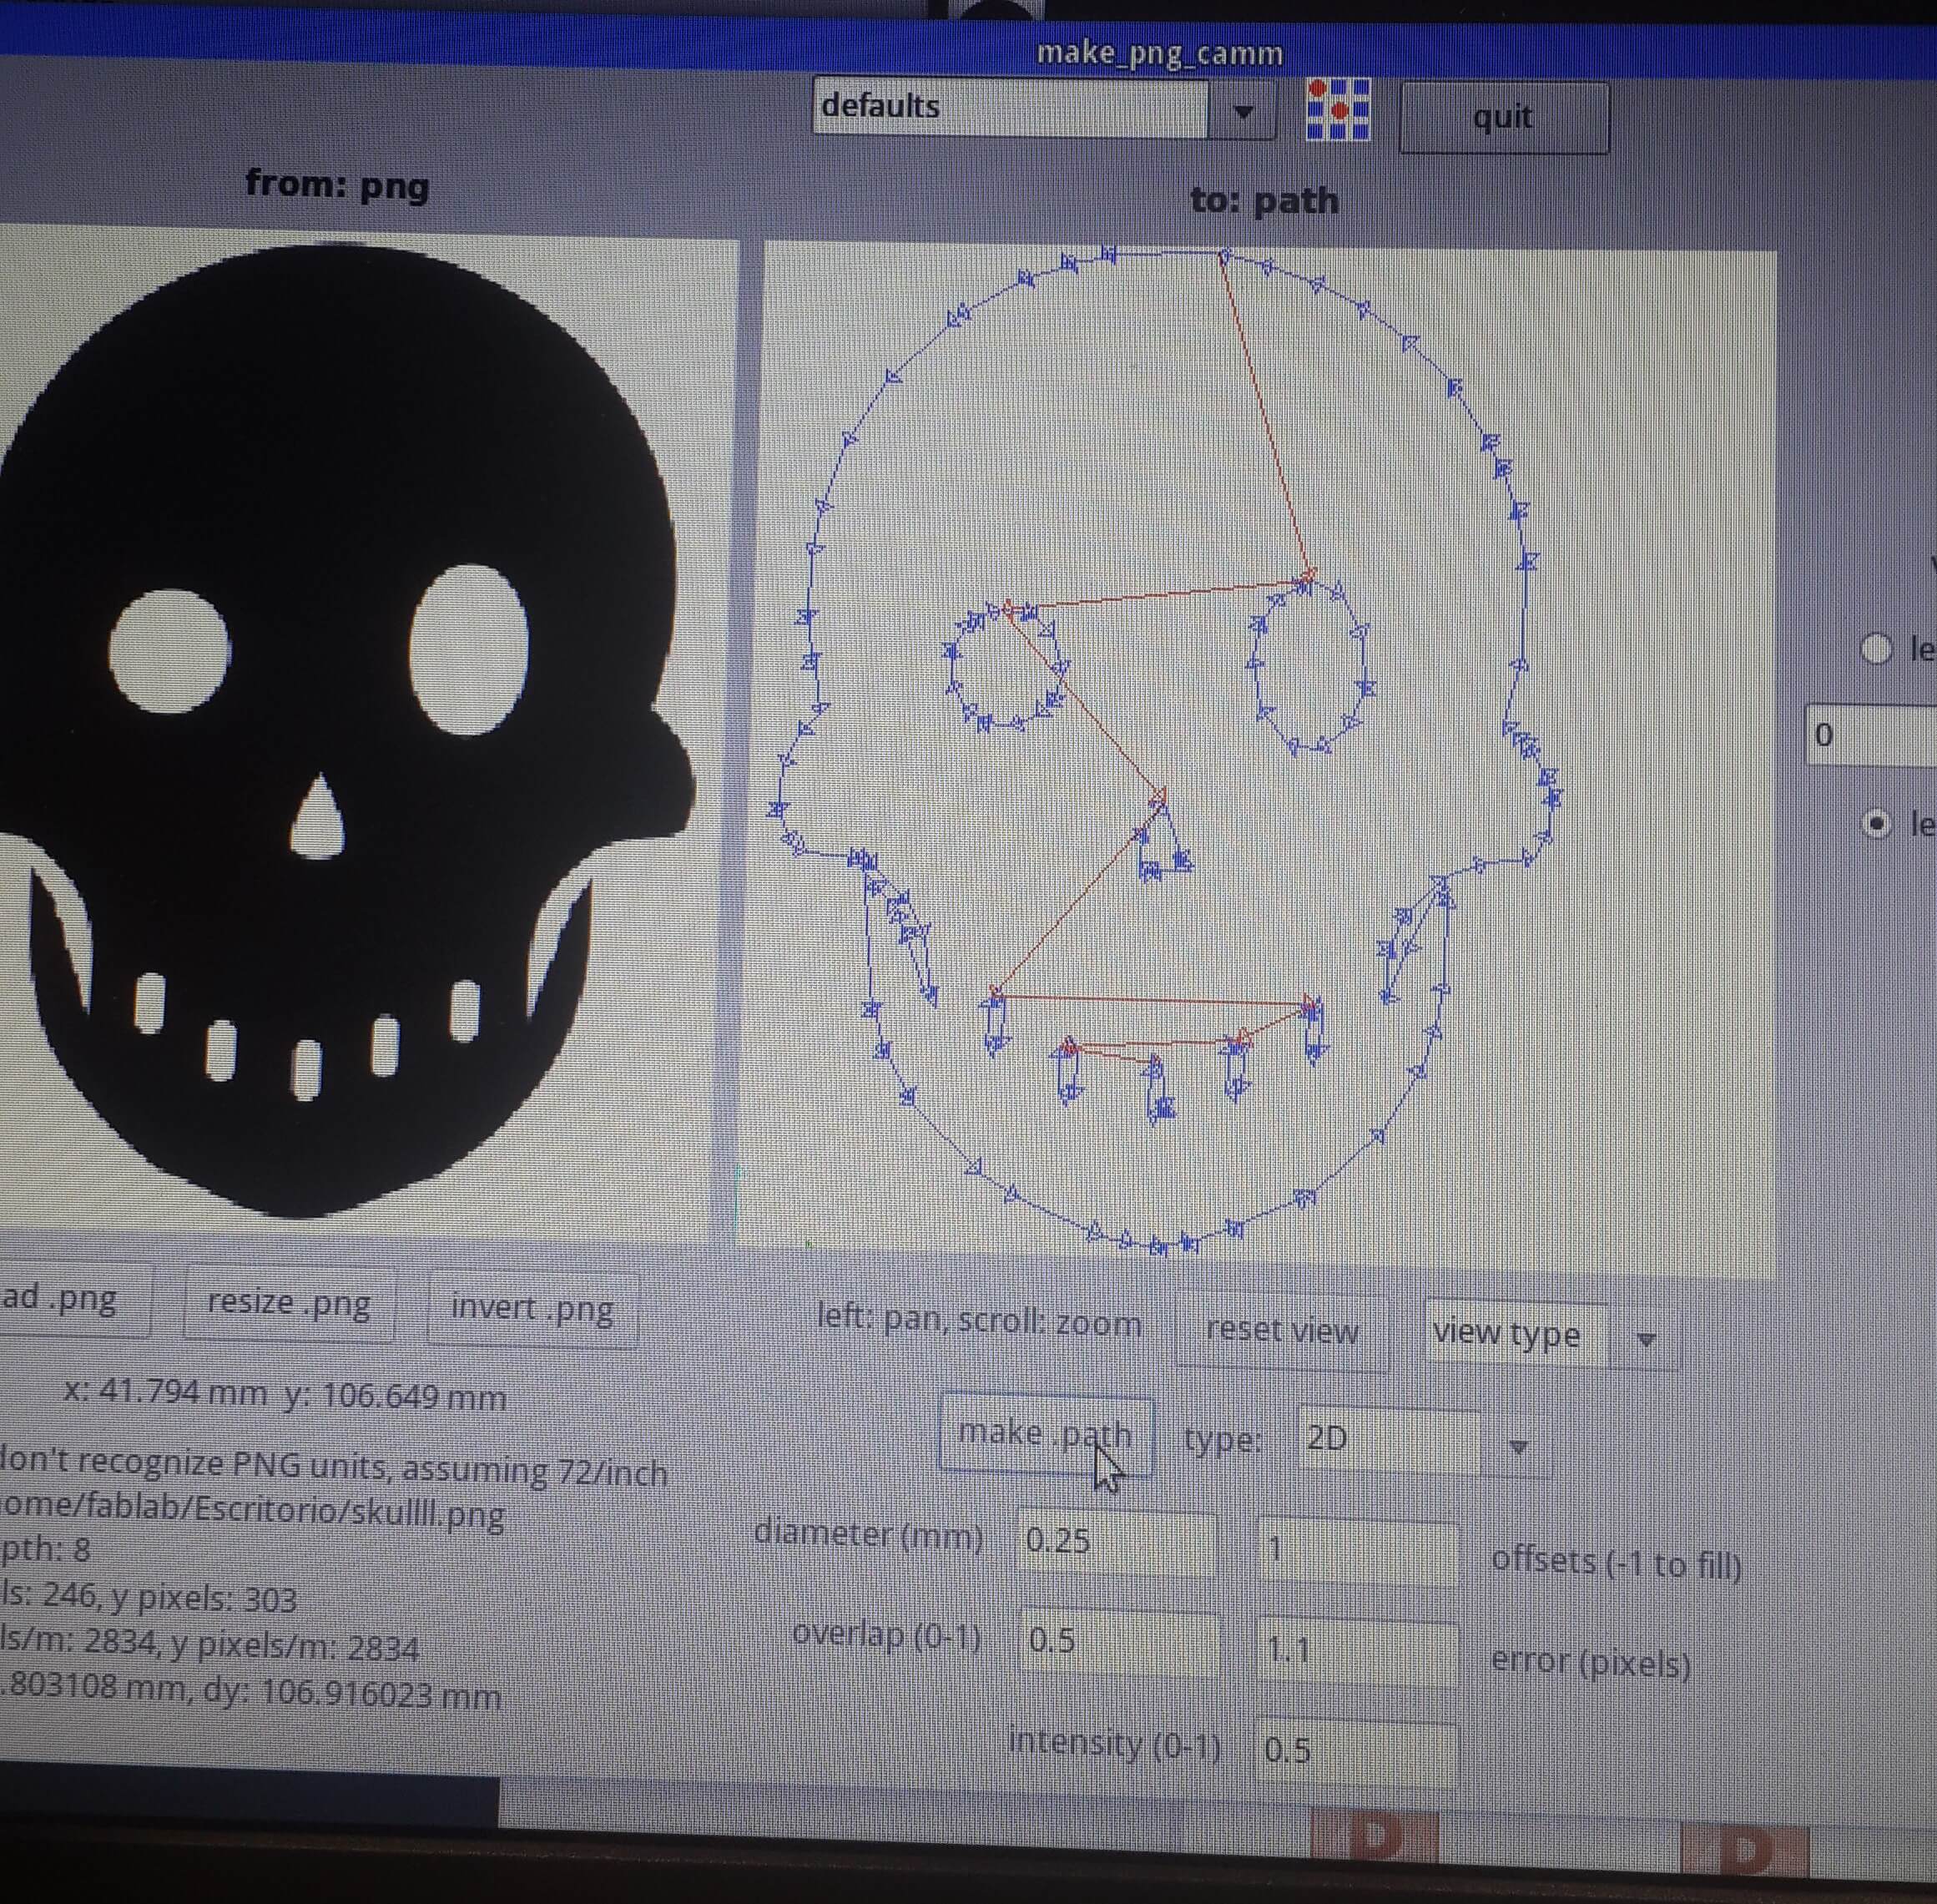
Task: Click the 'offsets (-1 to fill)' label
Action: click(1616, 1563)
